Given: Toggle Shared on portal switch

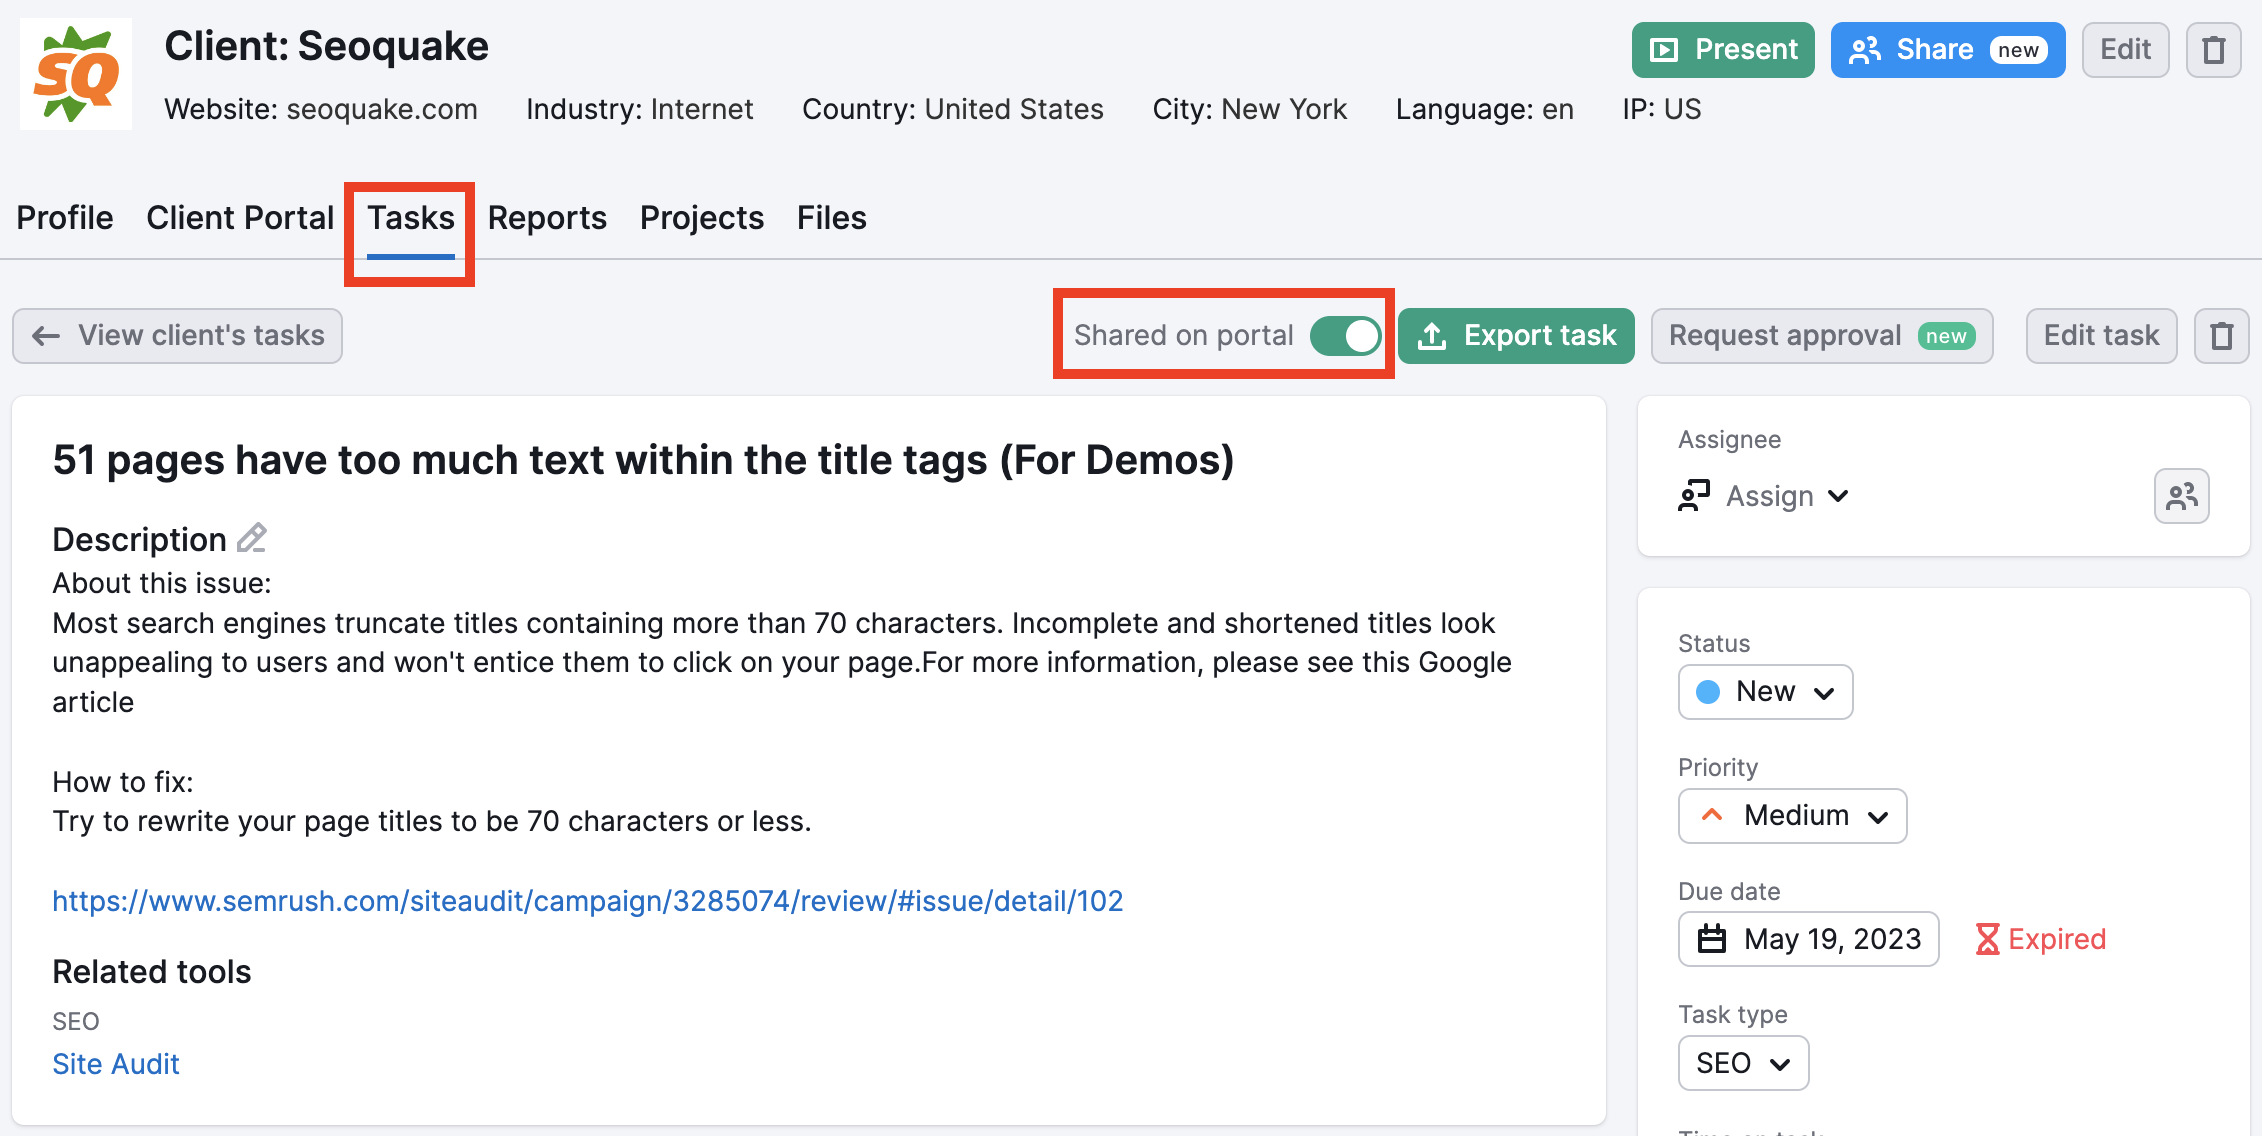Looking at the screenshot, I should (1345, 336).
